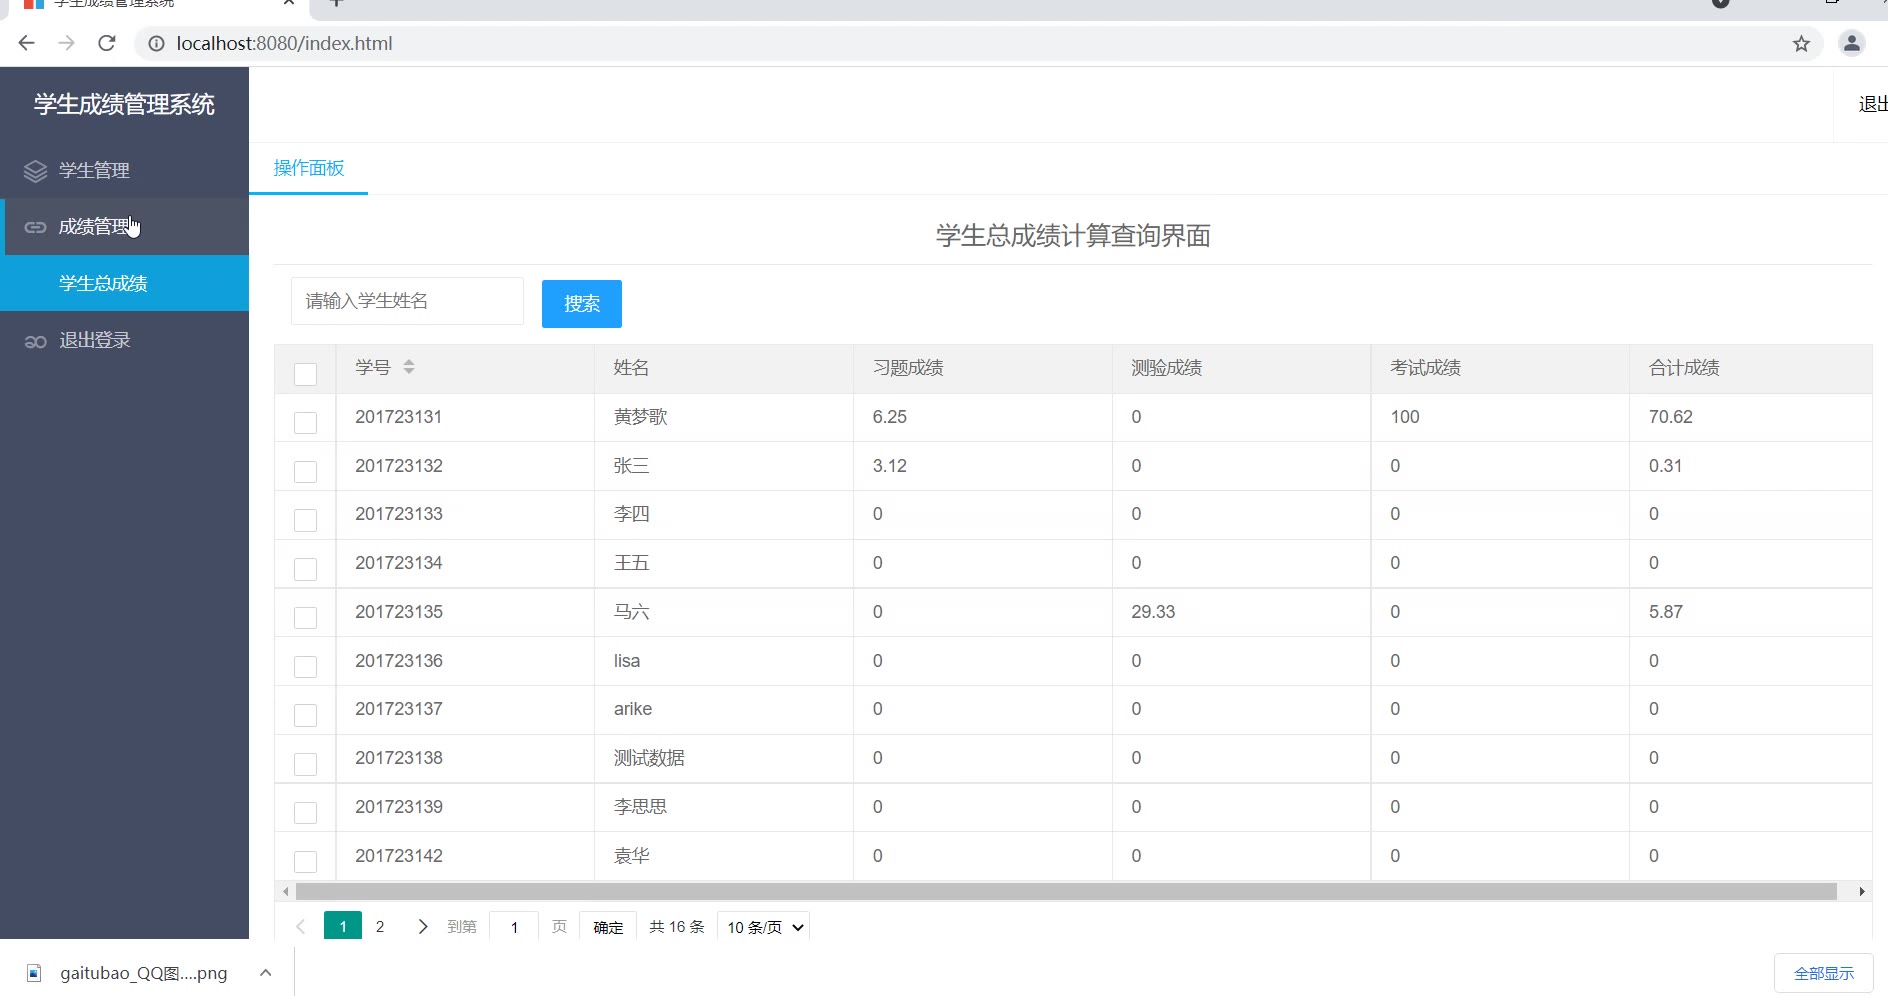
Task: Expand the download item options chevron
Action: pos(265,973)
